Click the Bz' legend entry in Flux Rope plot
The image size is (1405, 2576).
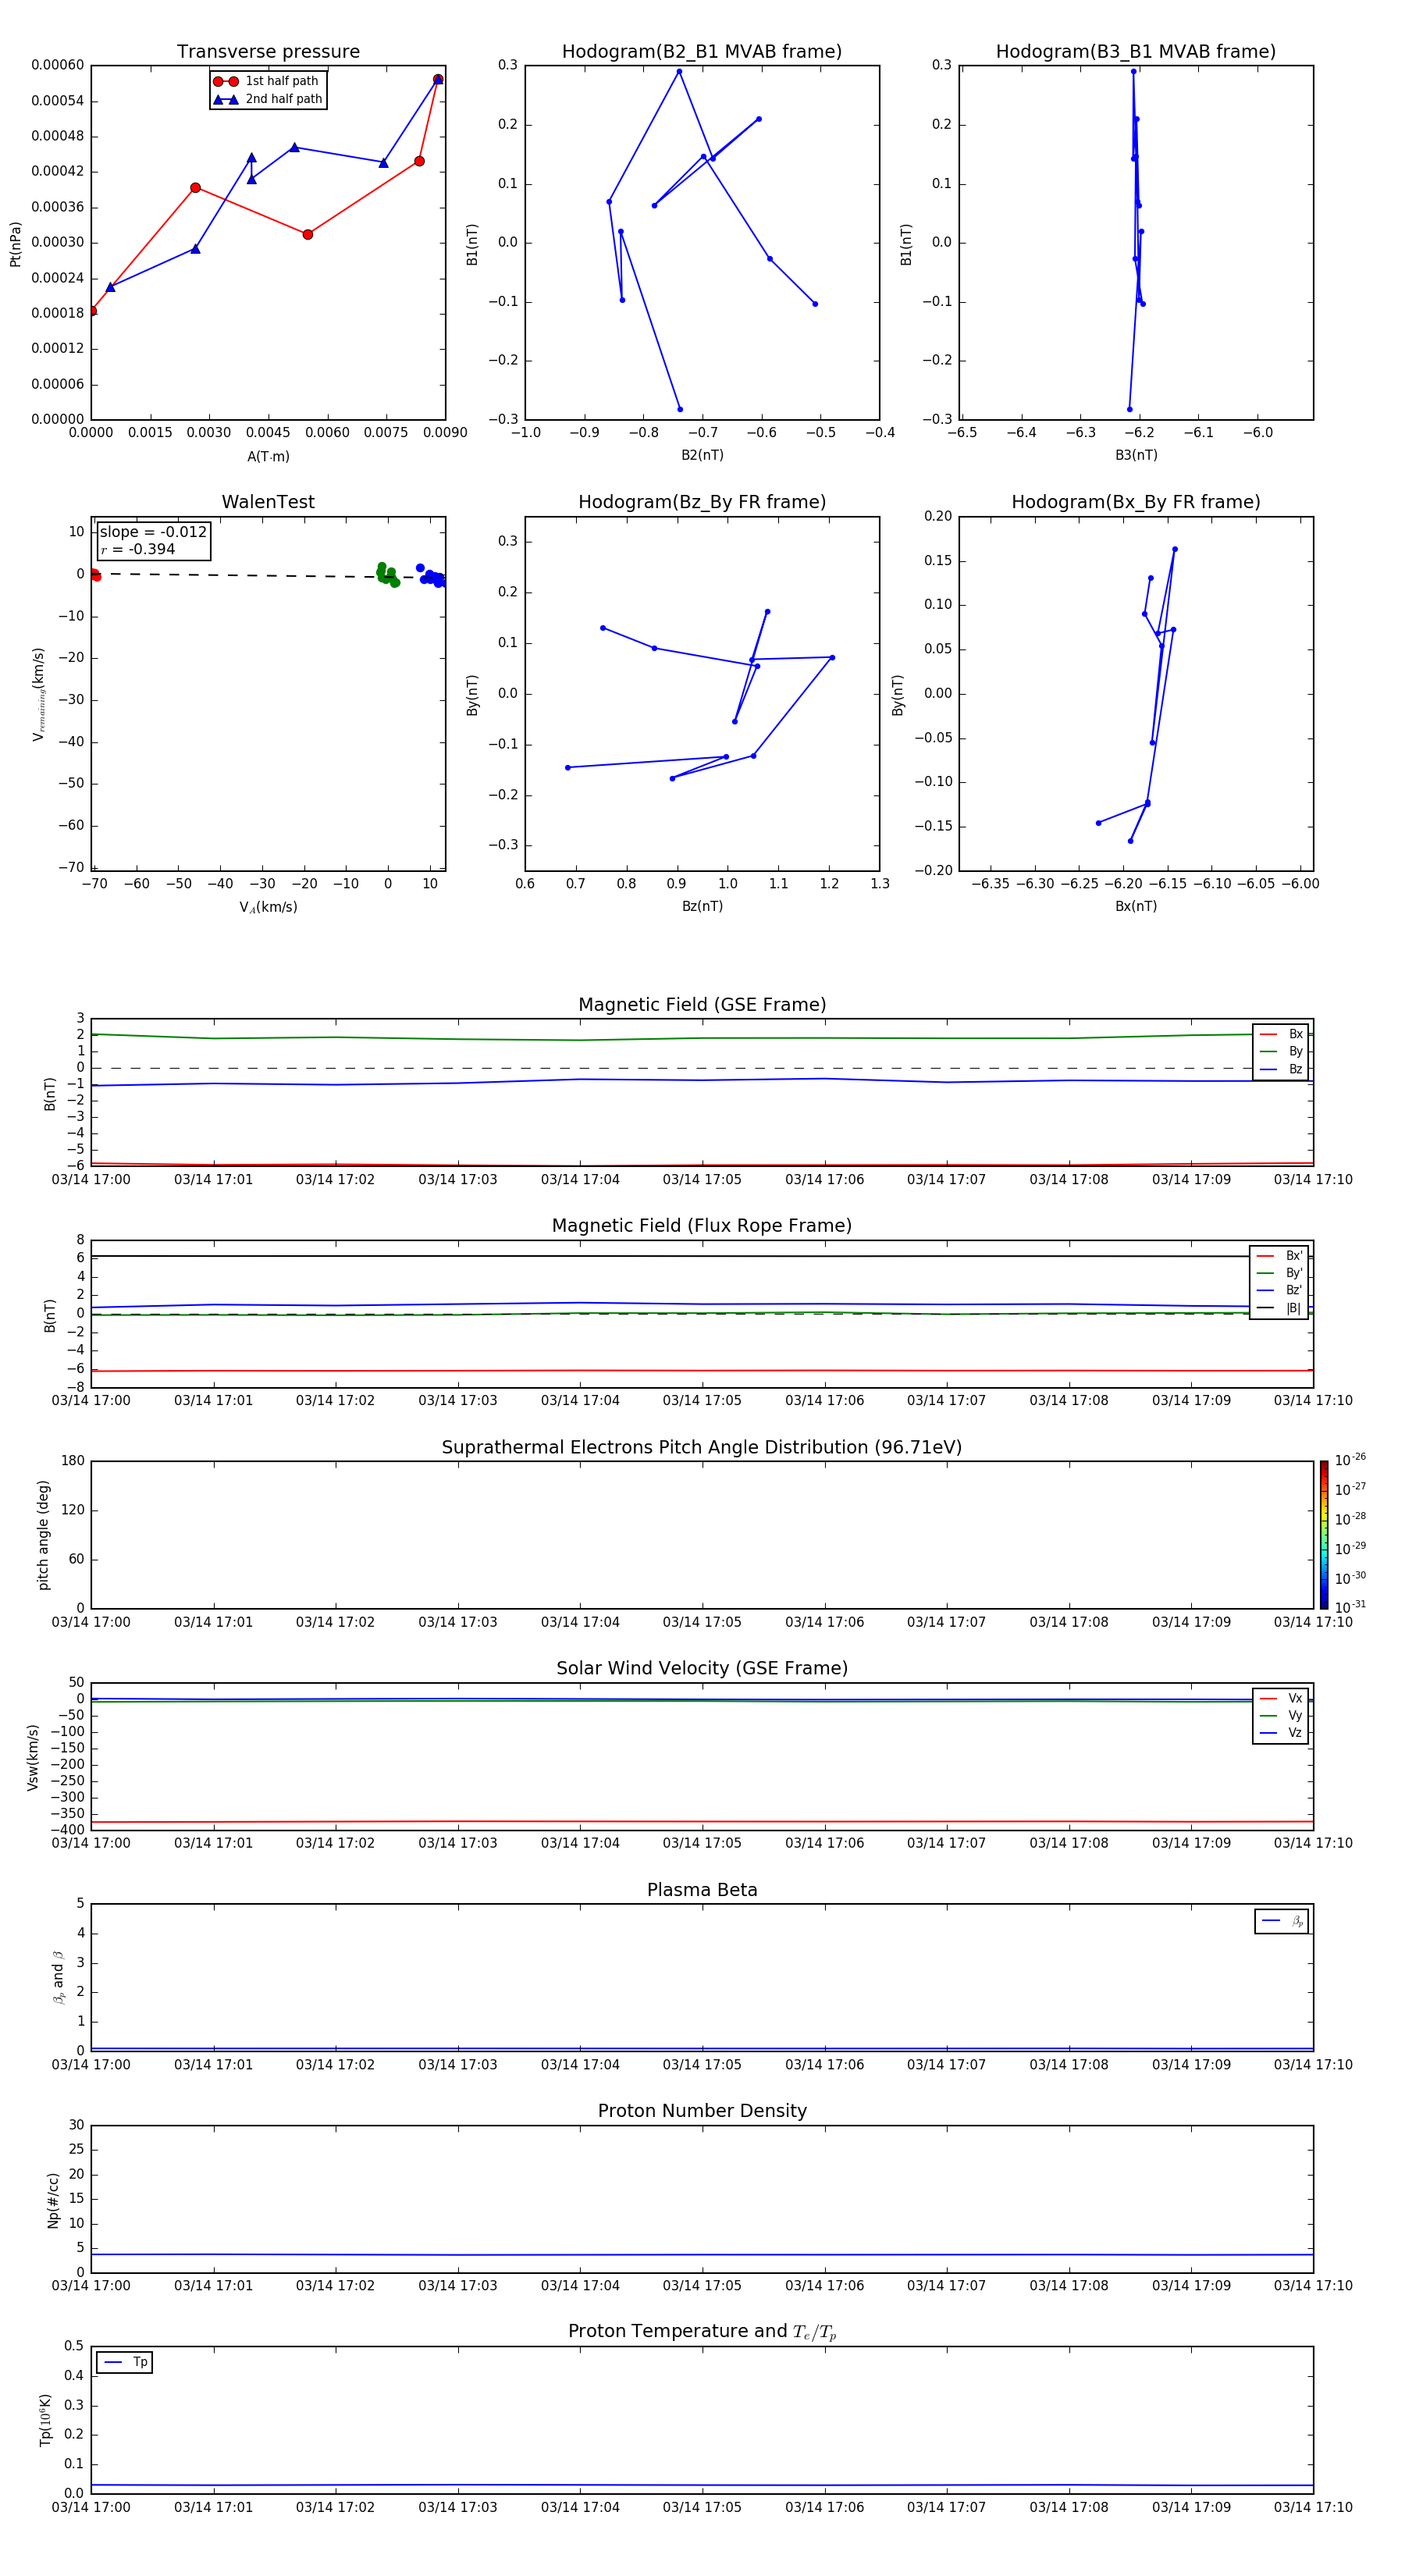1279,1290
